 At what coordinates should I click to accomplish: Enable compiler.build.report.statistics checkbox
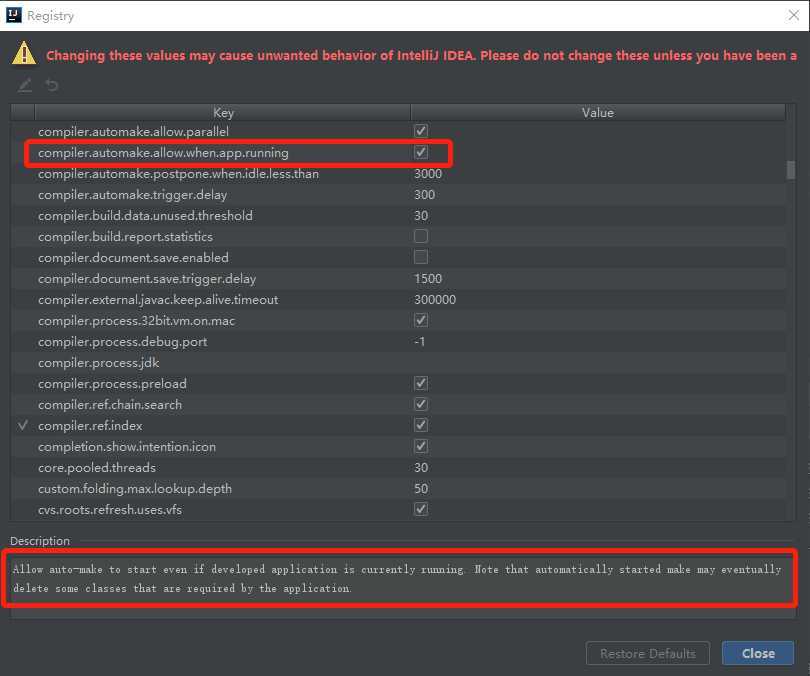tap(420, 236)
